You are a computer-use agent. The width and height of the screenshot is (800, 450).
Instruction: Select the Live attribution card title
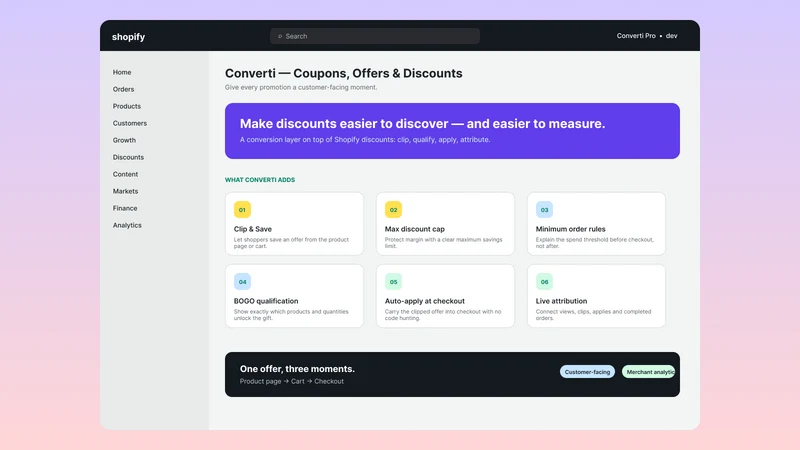coord(561,301)
